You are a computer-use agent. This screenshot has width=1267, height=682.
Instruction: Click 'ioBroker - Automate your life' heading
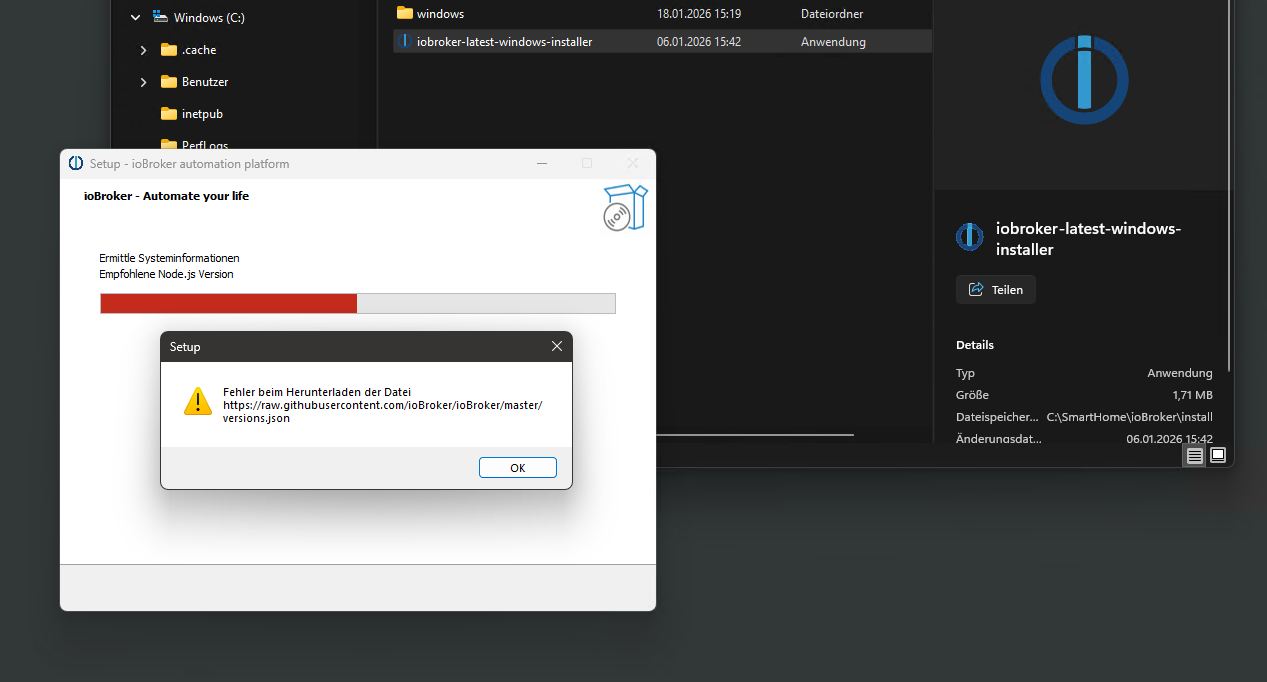pos(166,196)
